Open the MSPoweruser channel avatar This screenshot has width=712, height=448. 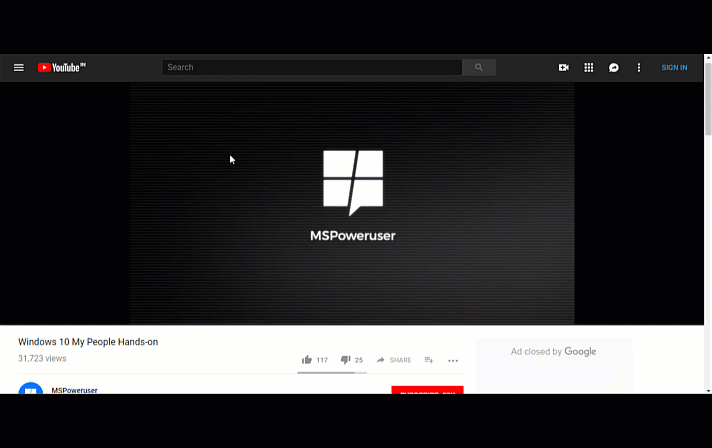pos(30,389)
